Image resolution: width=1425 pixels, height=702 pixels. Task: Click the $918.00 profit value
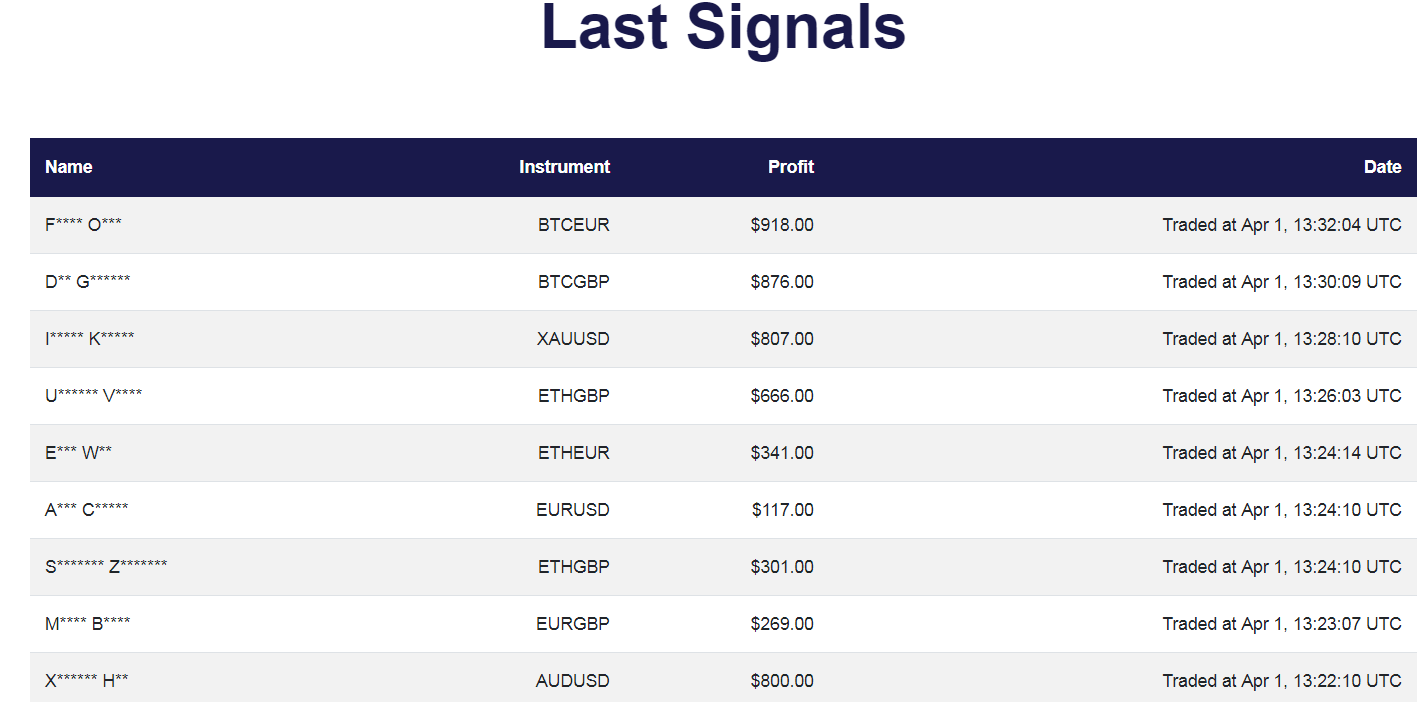click(782, 225)
